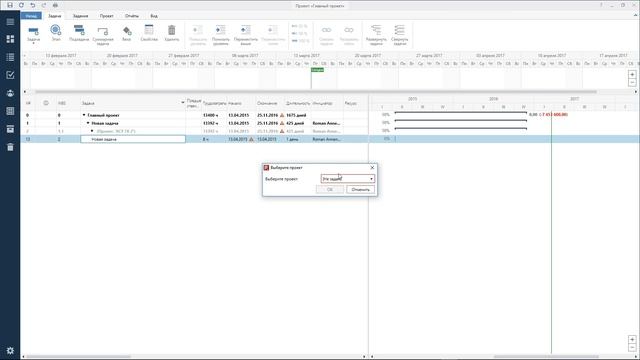Click the print icon in title bar
The image size is (640, 360).
pyautogui.click(x=55, y=5)
